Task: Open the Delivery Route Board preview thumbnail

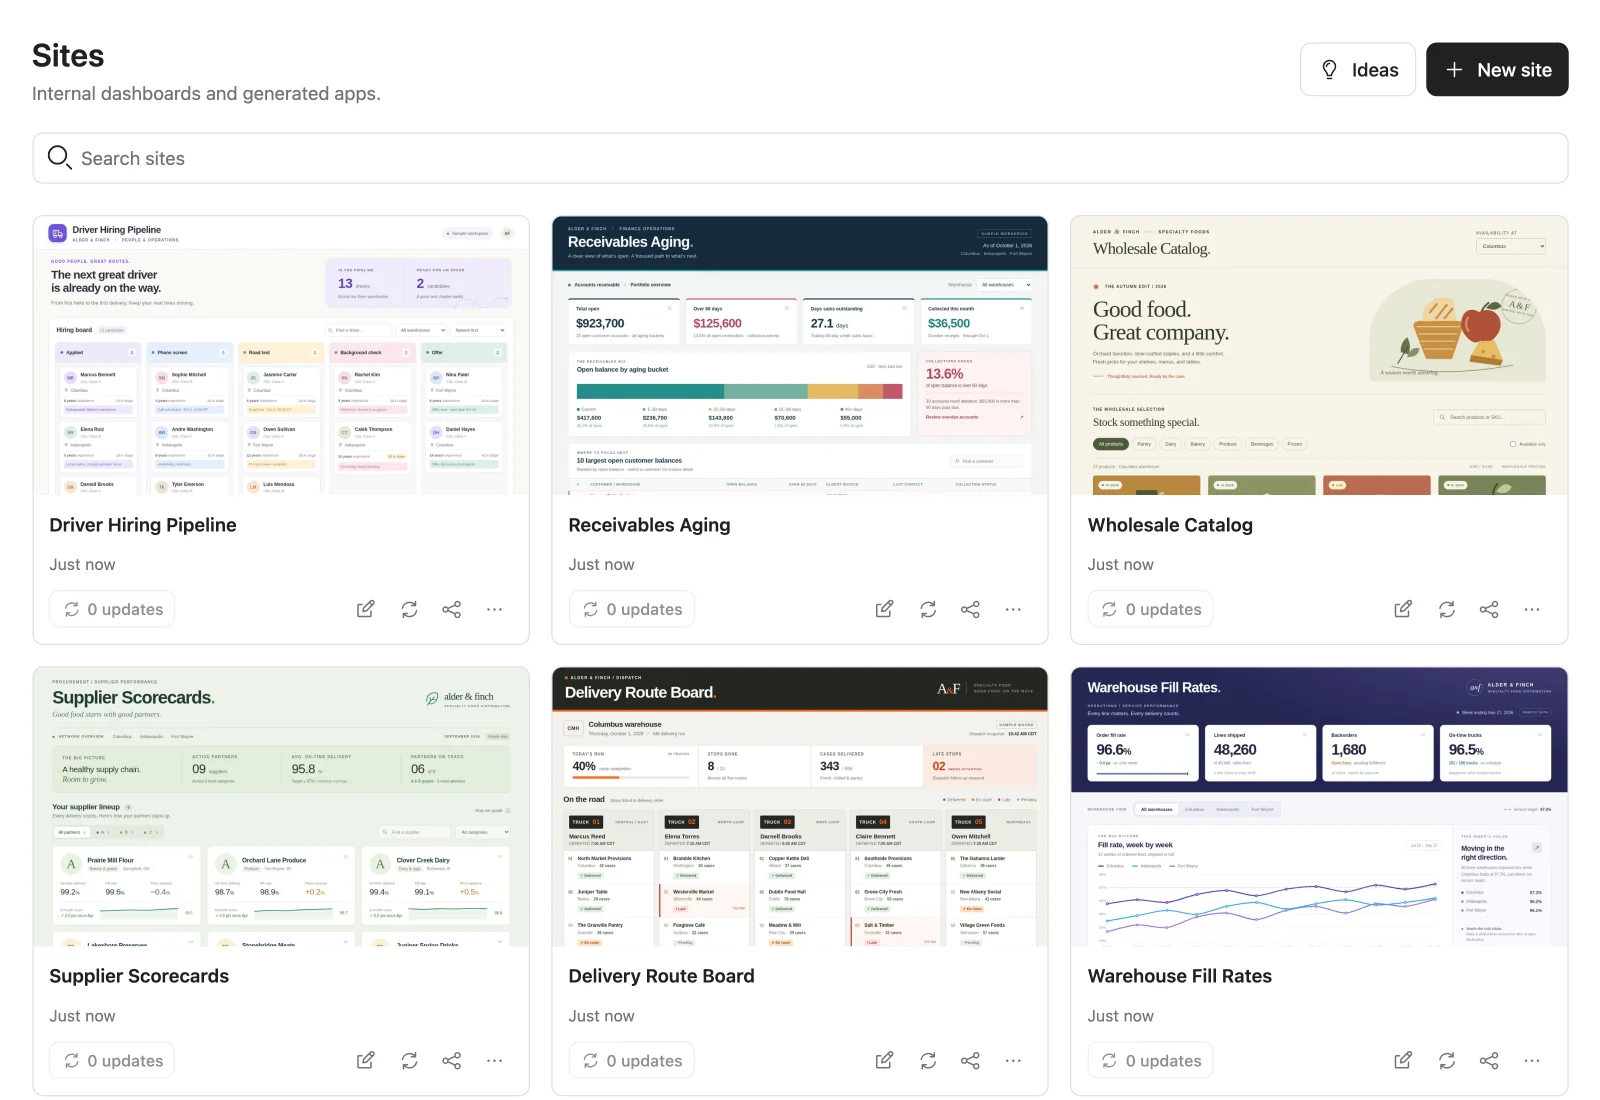Action: coord(800,807)
